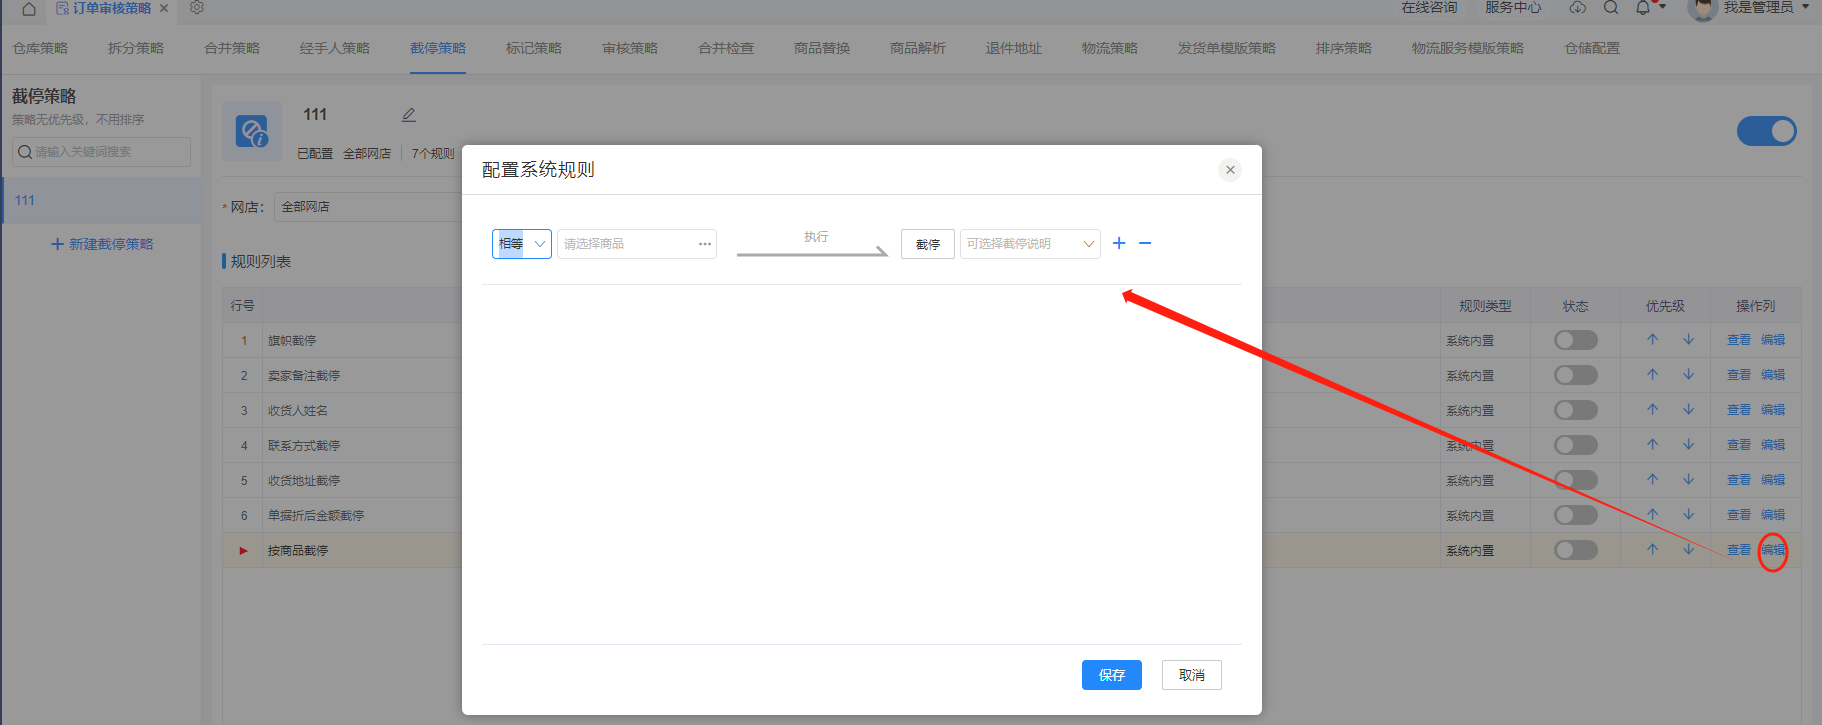Switch to the 仓库策略 tab
The height and width of the screenshot is (725, 1822).
pos(40,48)
